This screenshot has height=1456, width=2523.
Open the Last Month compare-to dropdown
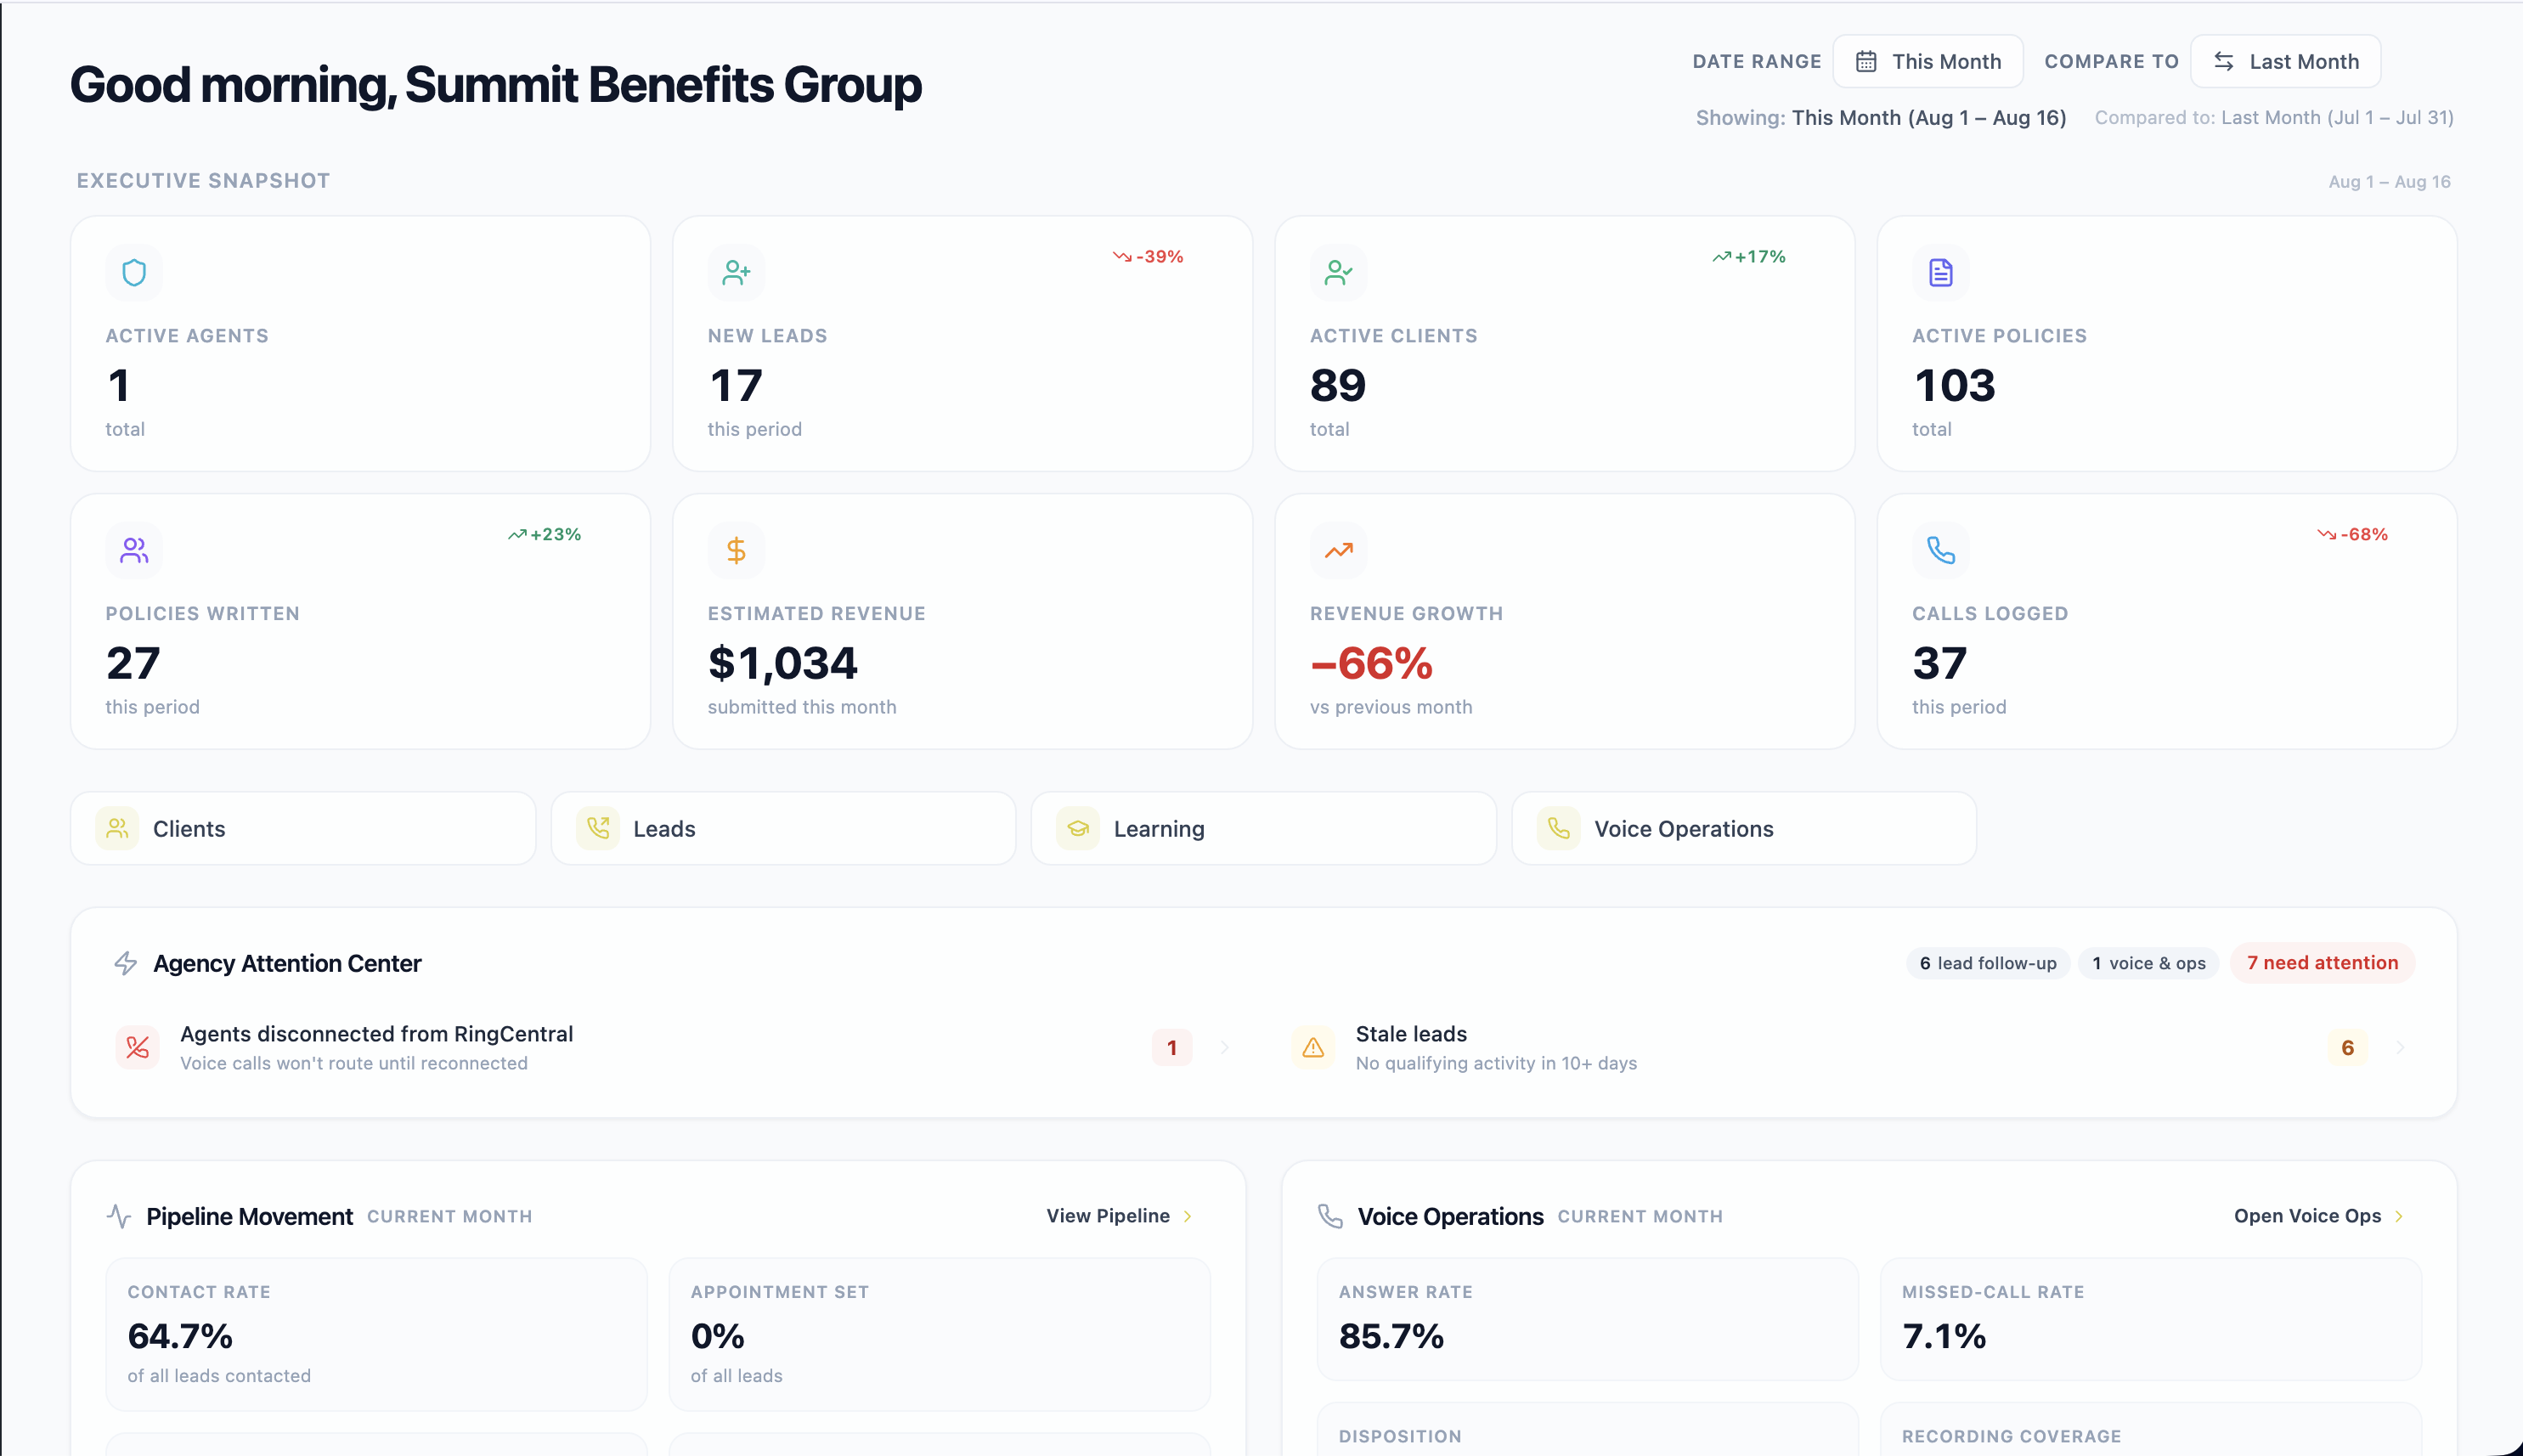pos(2285,62)
